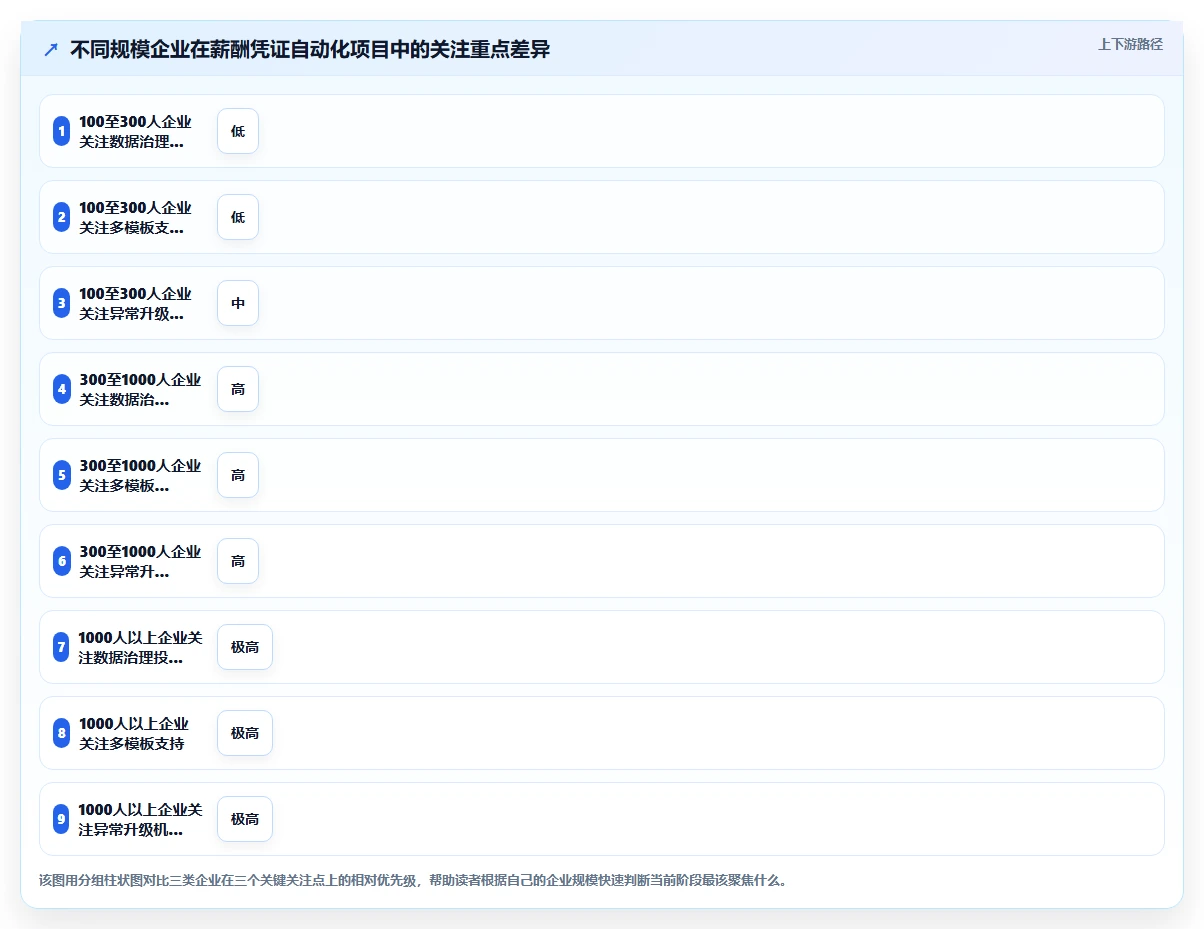1204x929 pixels.
Task: Click the 高 tag in row 5
Action: click(x=238, y=475)
